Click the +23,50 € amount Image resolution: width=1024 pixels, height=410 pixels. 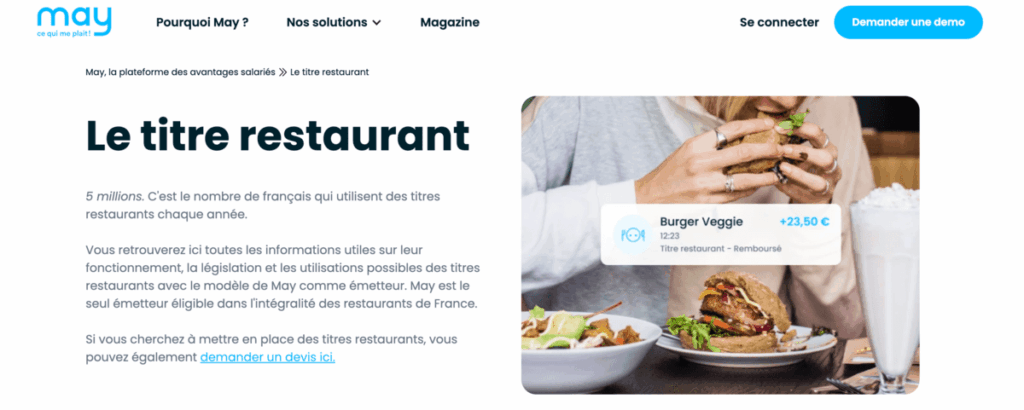tap(805, 222)
